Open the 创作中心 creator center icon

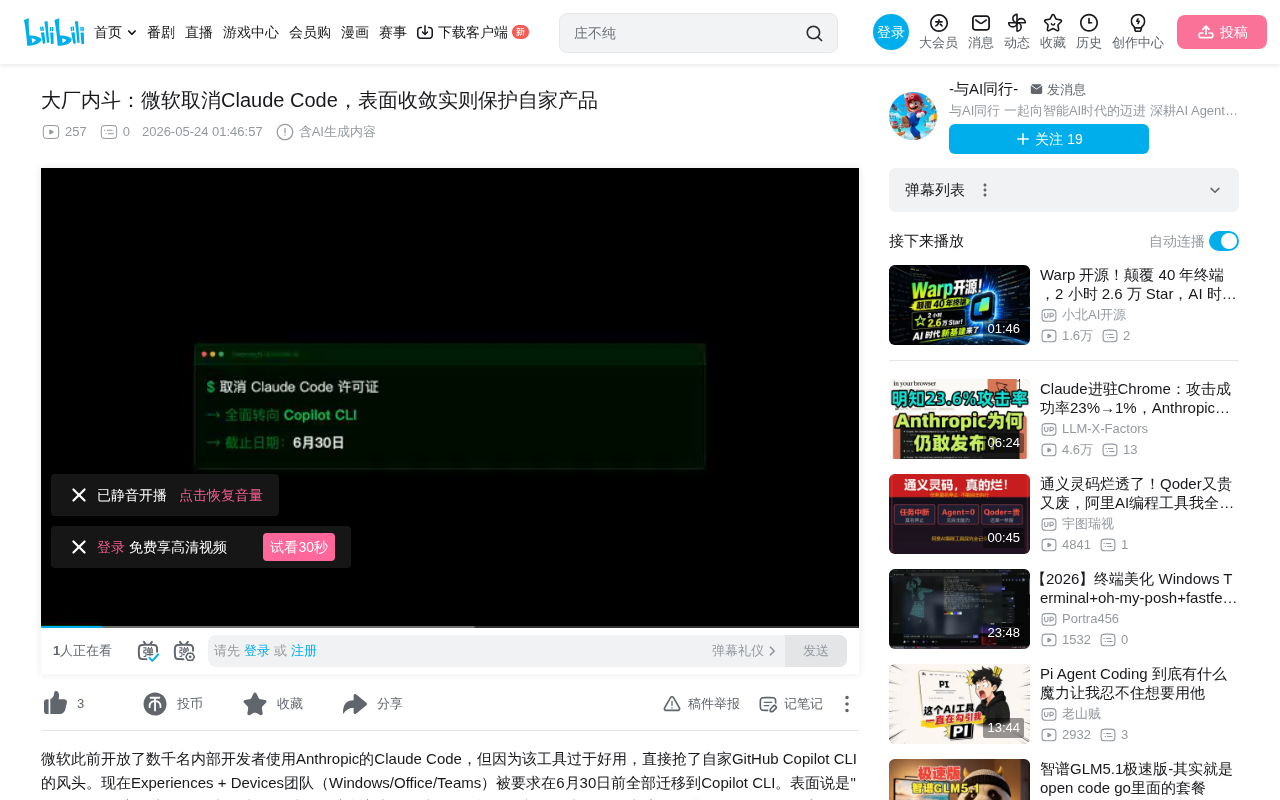[x=1138, y=23]
